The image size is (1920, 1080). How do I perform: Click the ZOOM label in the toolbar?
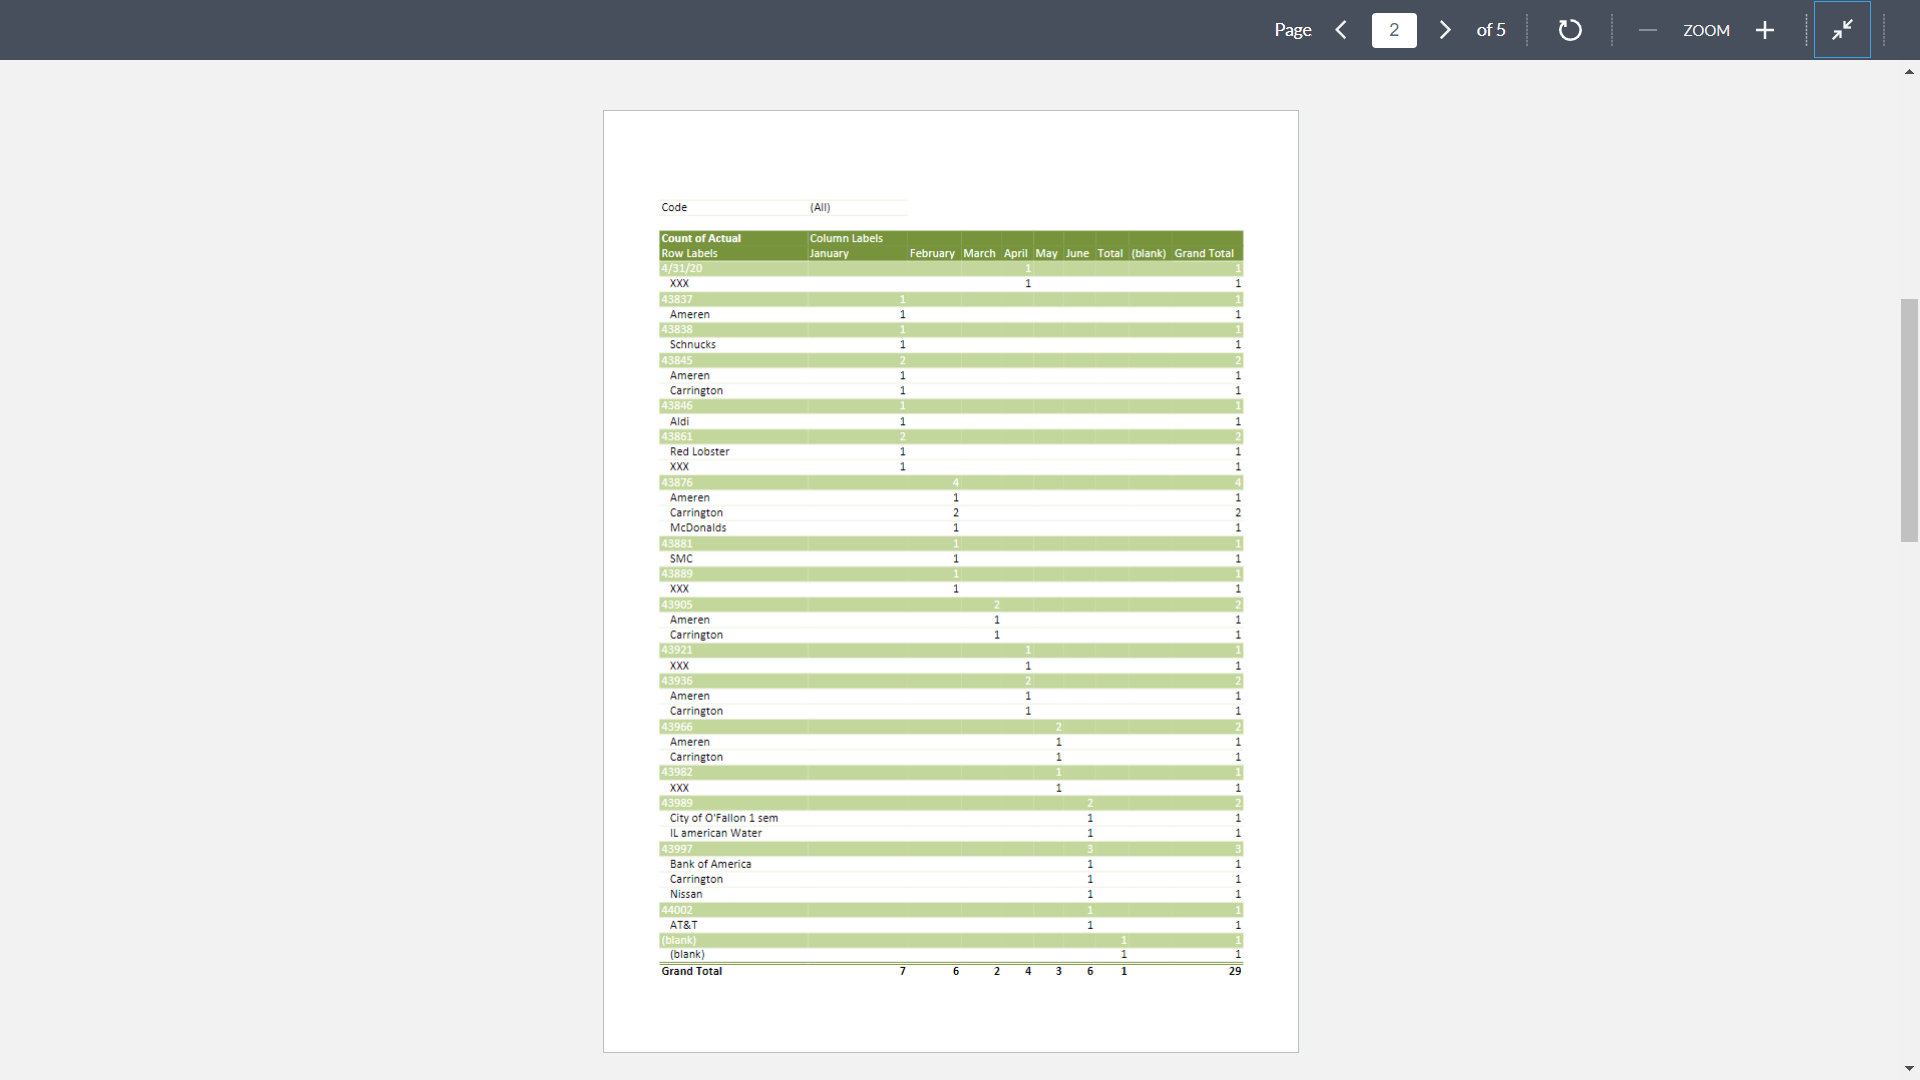[x=1706, y=30]
